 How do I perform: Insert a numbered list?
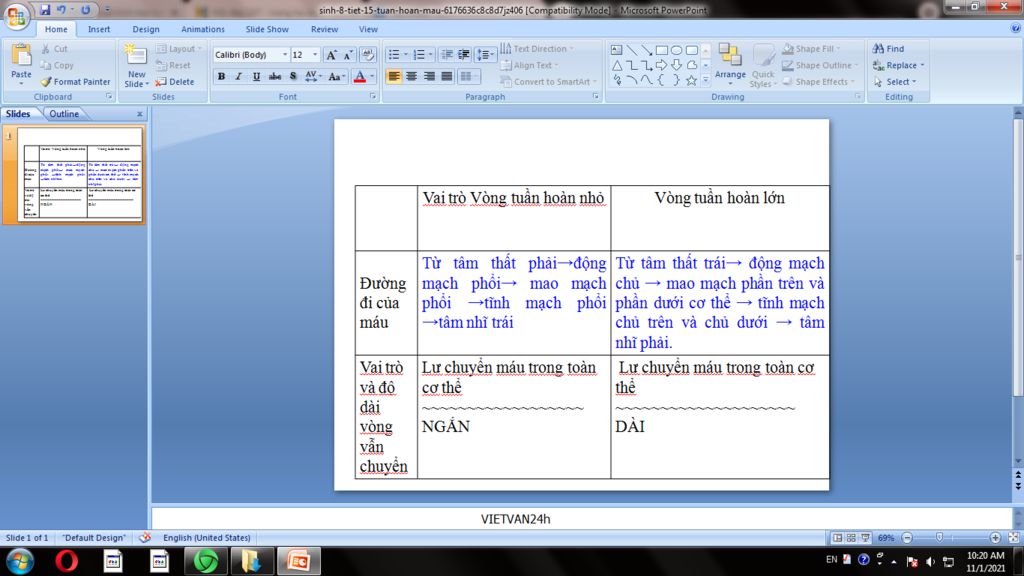419,55
